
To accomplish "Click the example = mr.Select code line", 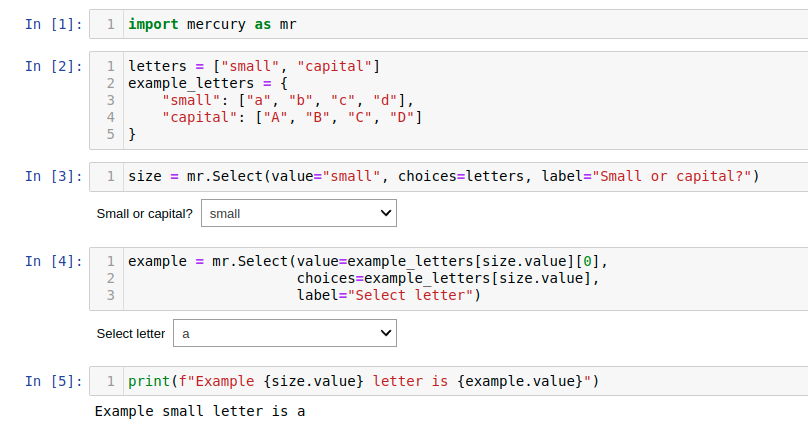I will pyautogui.click(x=368, y=261).
